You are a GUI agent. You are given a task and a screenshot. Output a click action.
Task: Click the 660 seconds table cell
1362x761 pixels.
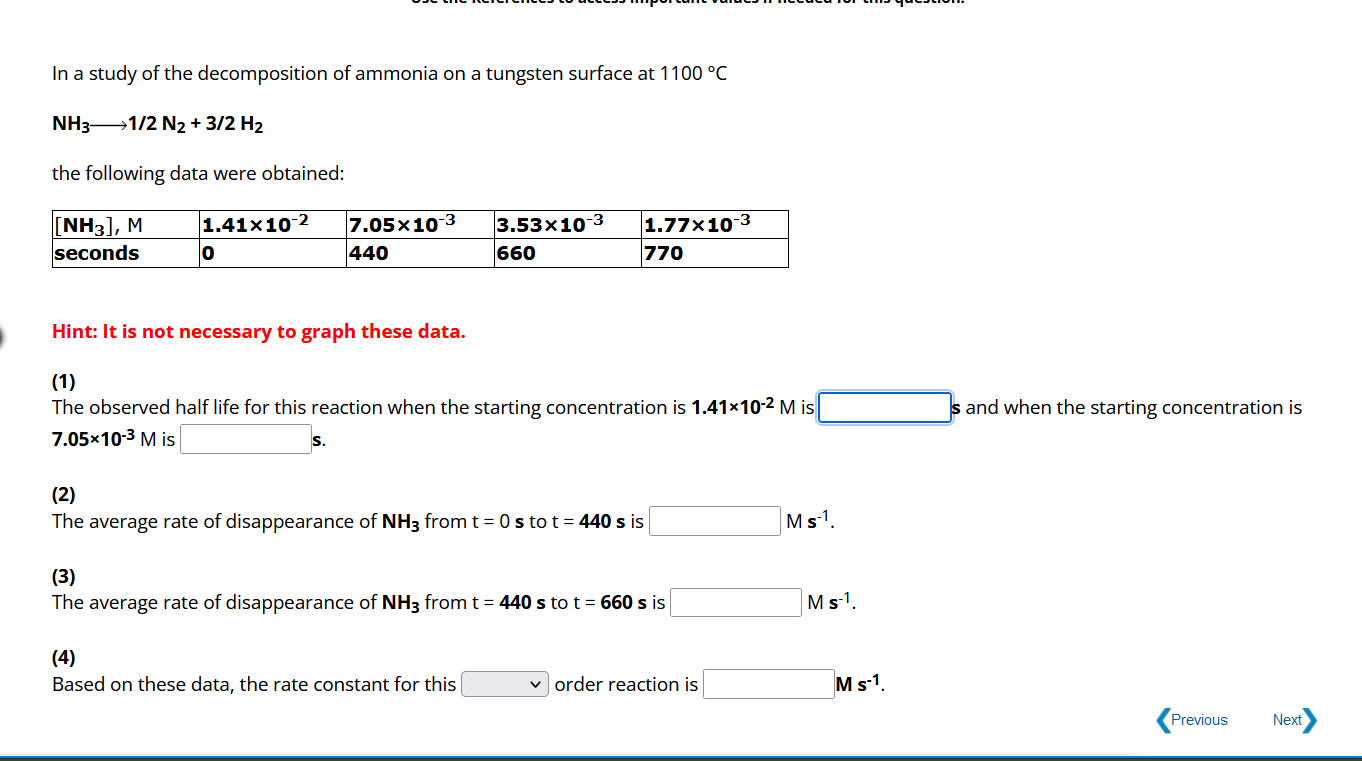click(567, 253)
